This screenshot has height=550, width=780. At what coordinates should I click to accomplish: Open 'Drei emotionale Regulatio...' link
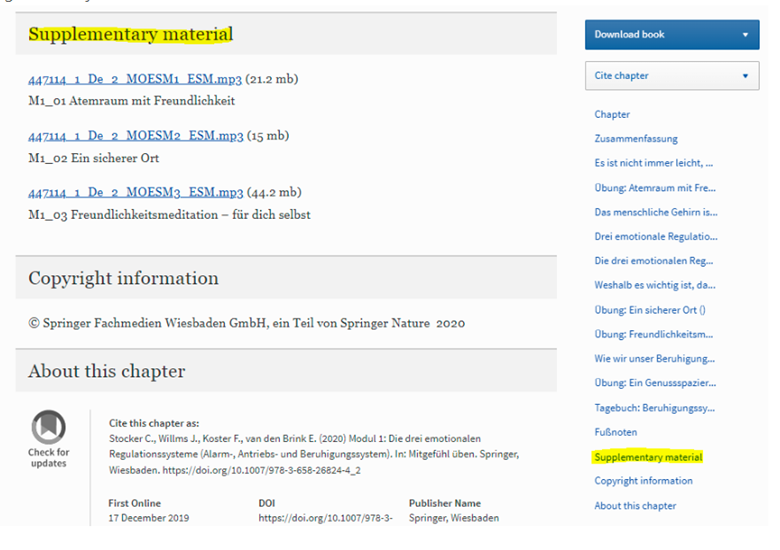pyautogui.click(x=656, y=237)
